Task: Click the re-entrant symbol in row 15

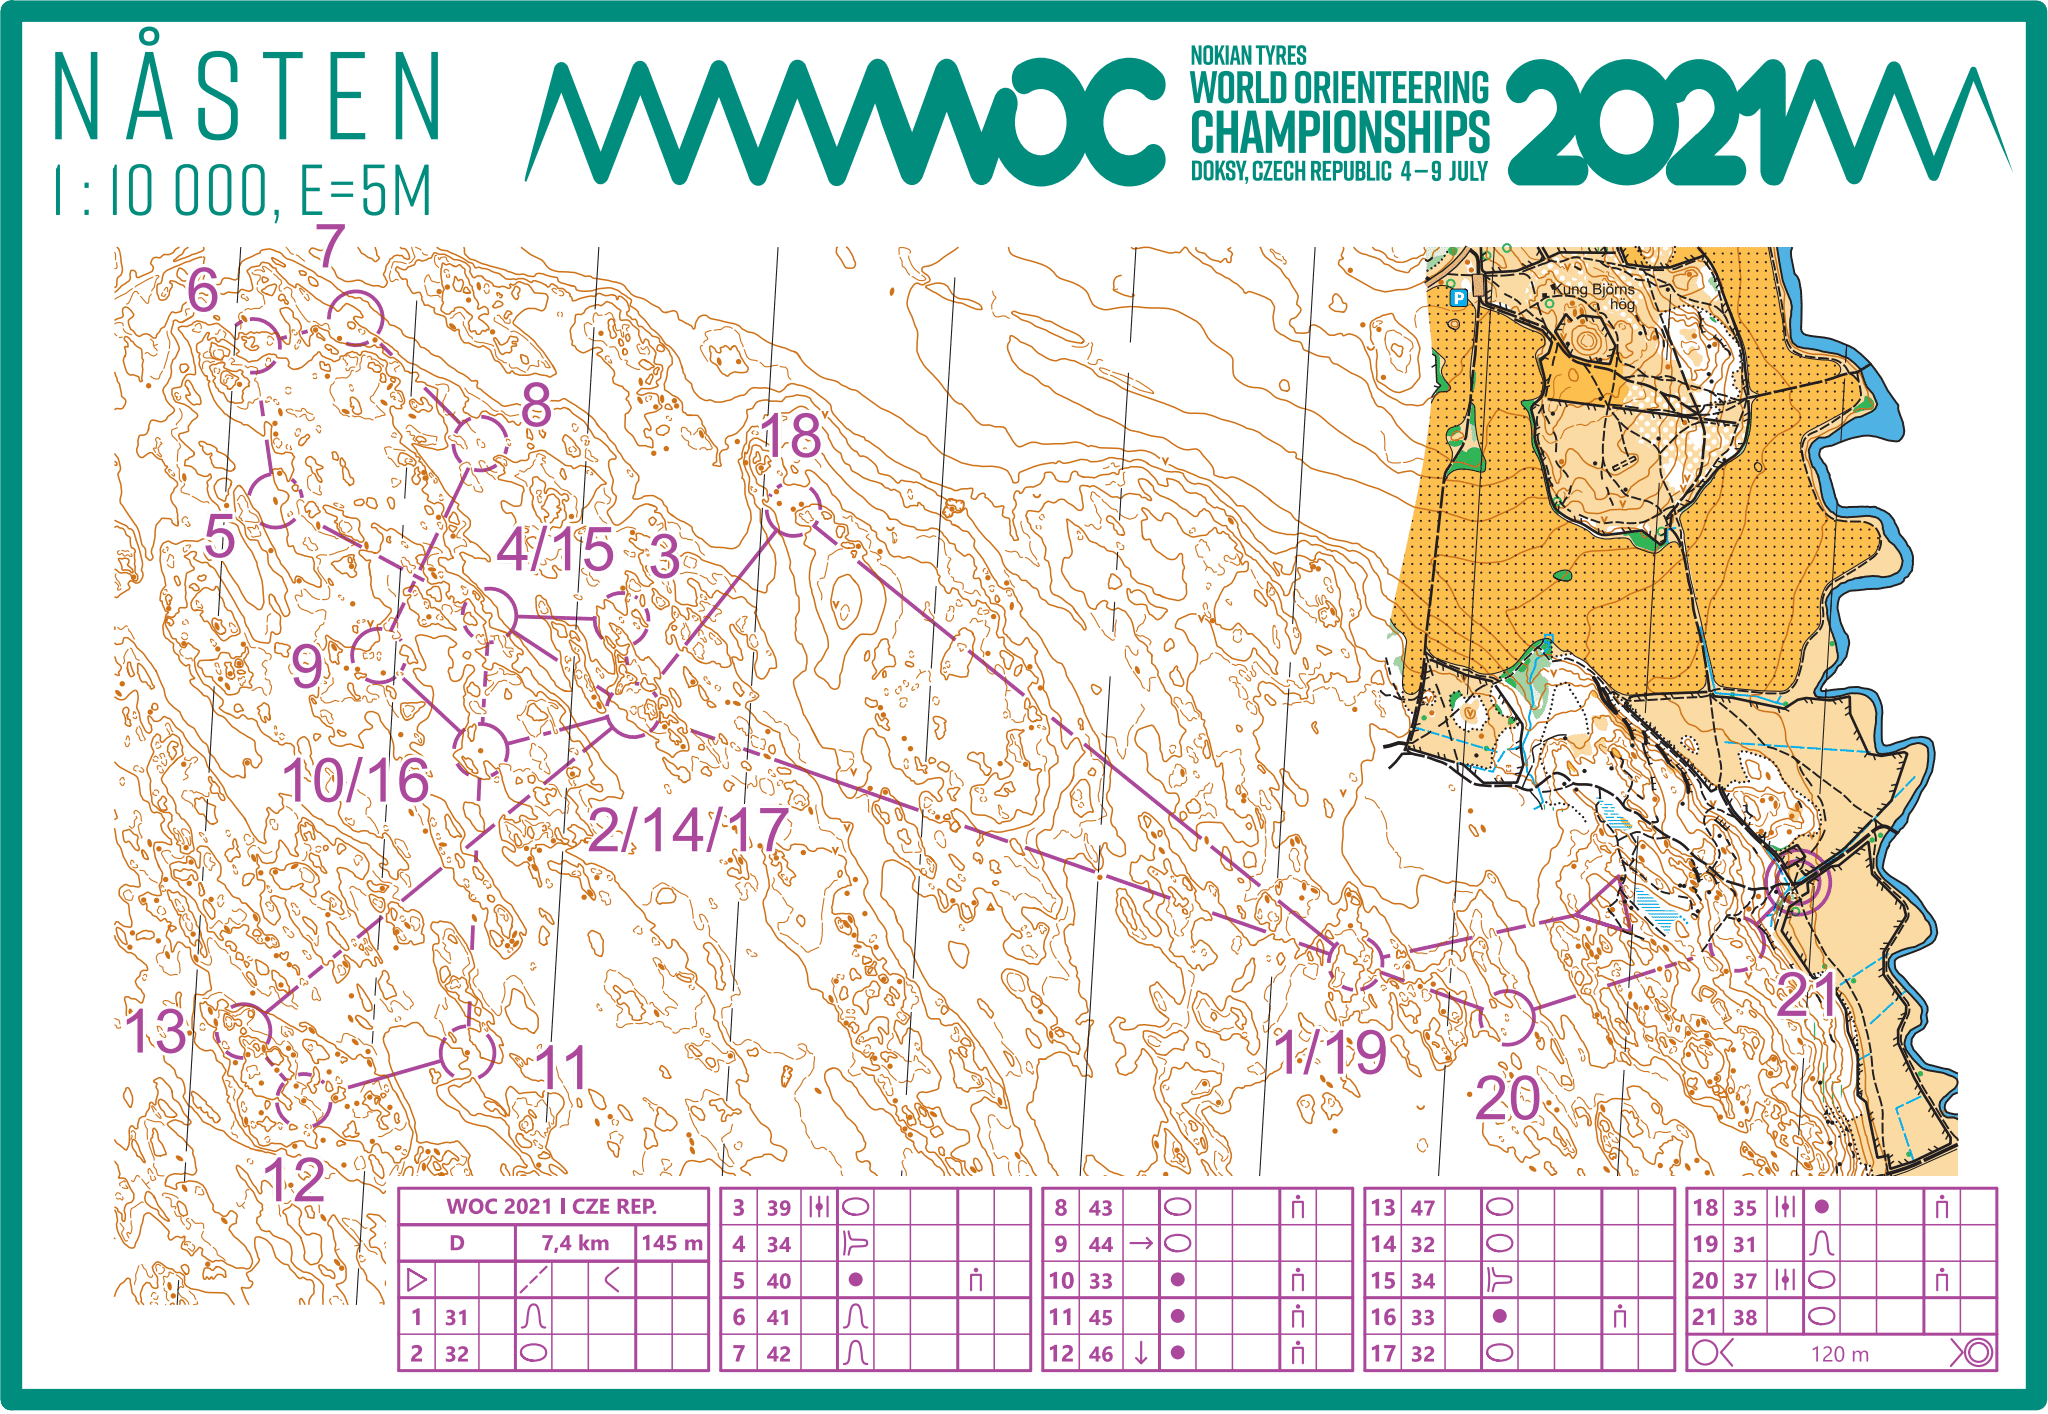Action: [x=1500, y=1280]
